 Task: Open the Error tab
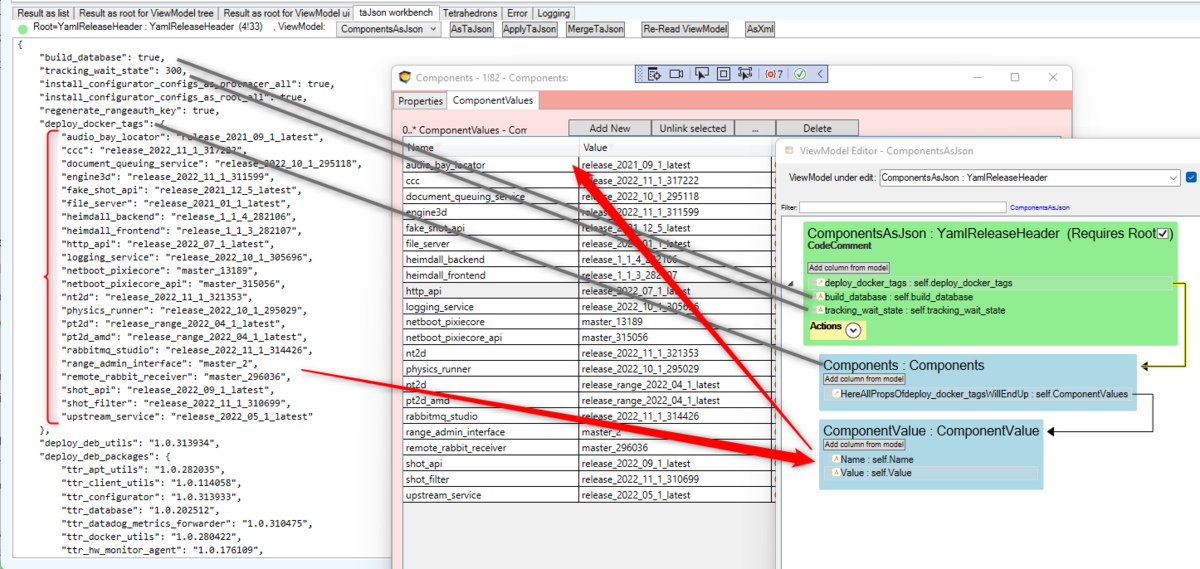click(517, 13)
